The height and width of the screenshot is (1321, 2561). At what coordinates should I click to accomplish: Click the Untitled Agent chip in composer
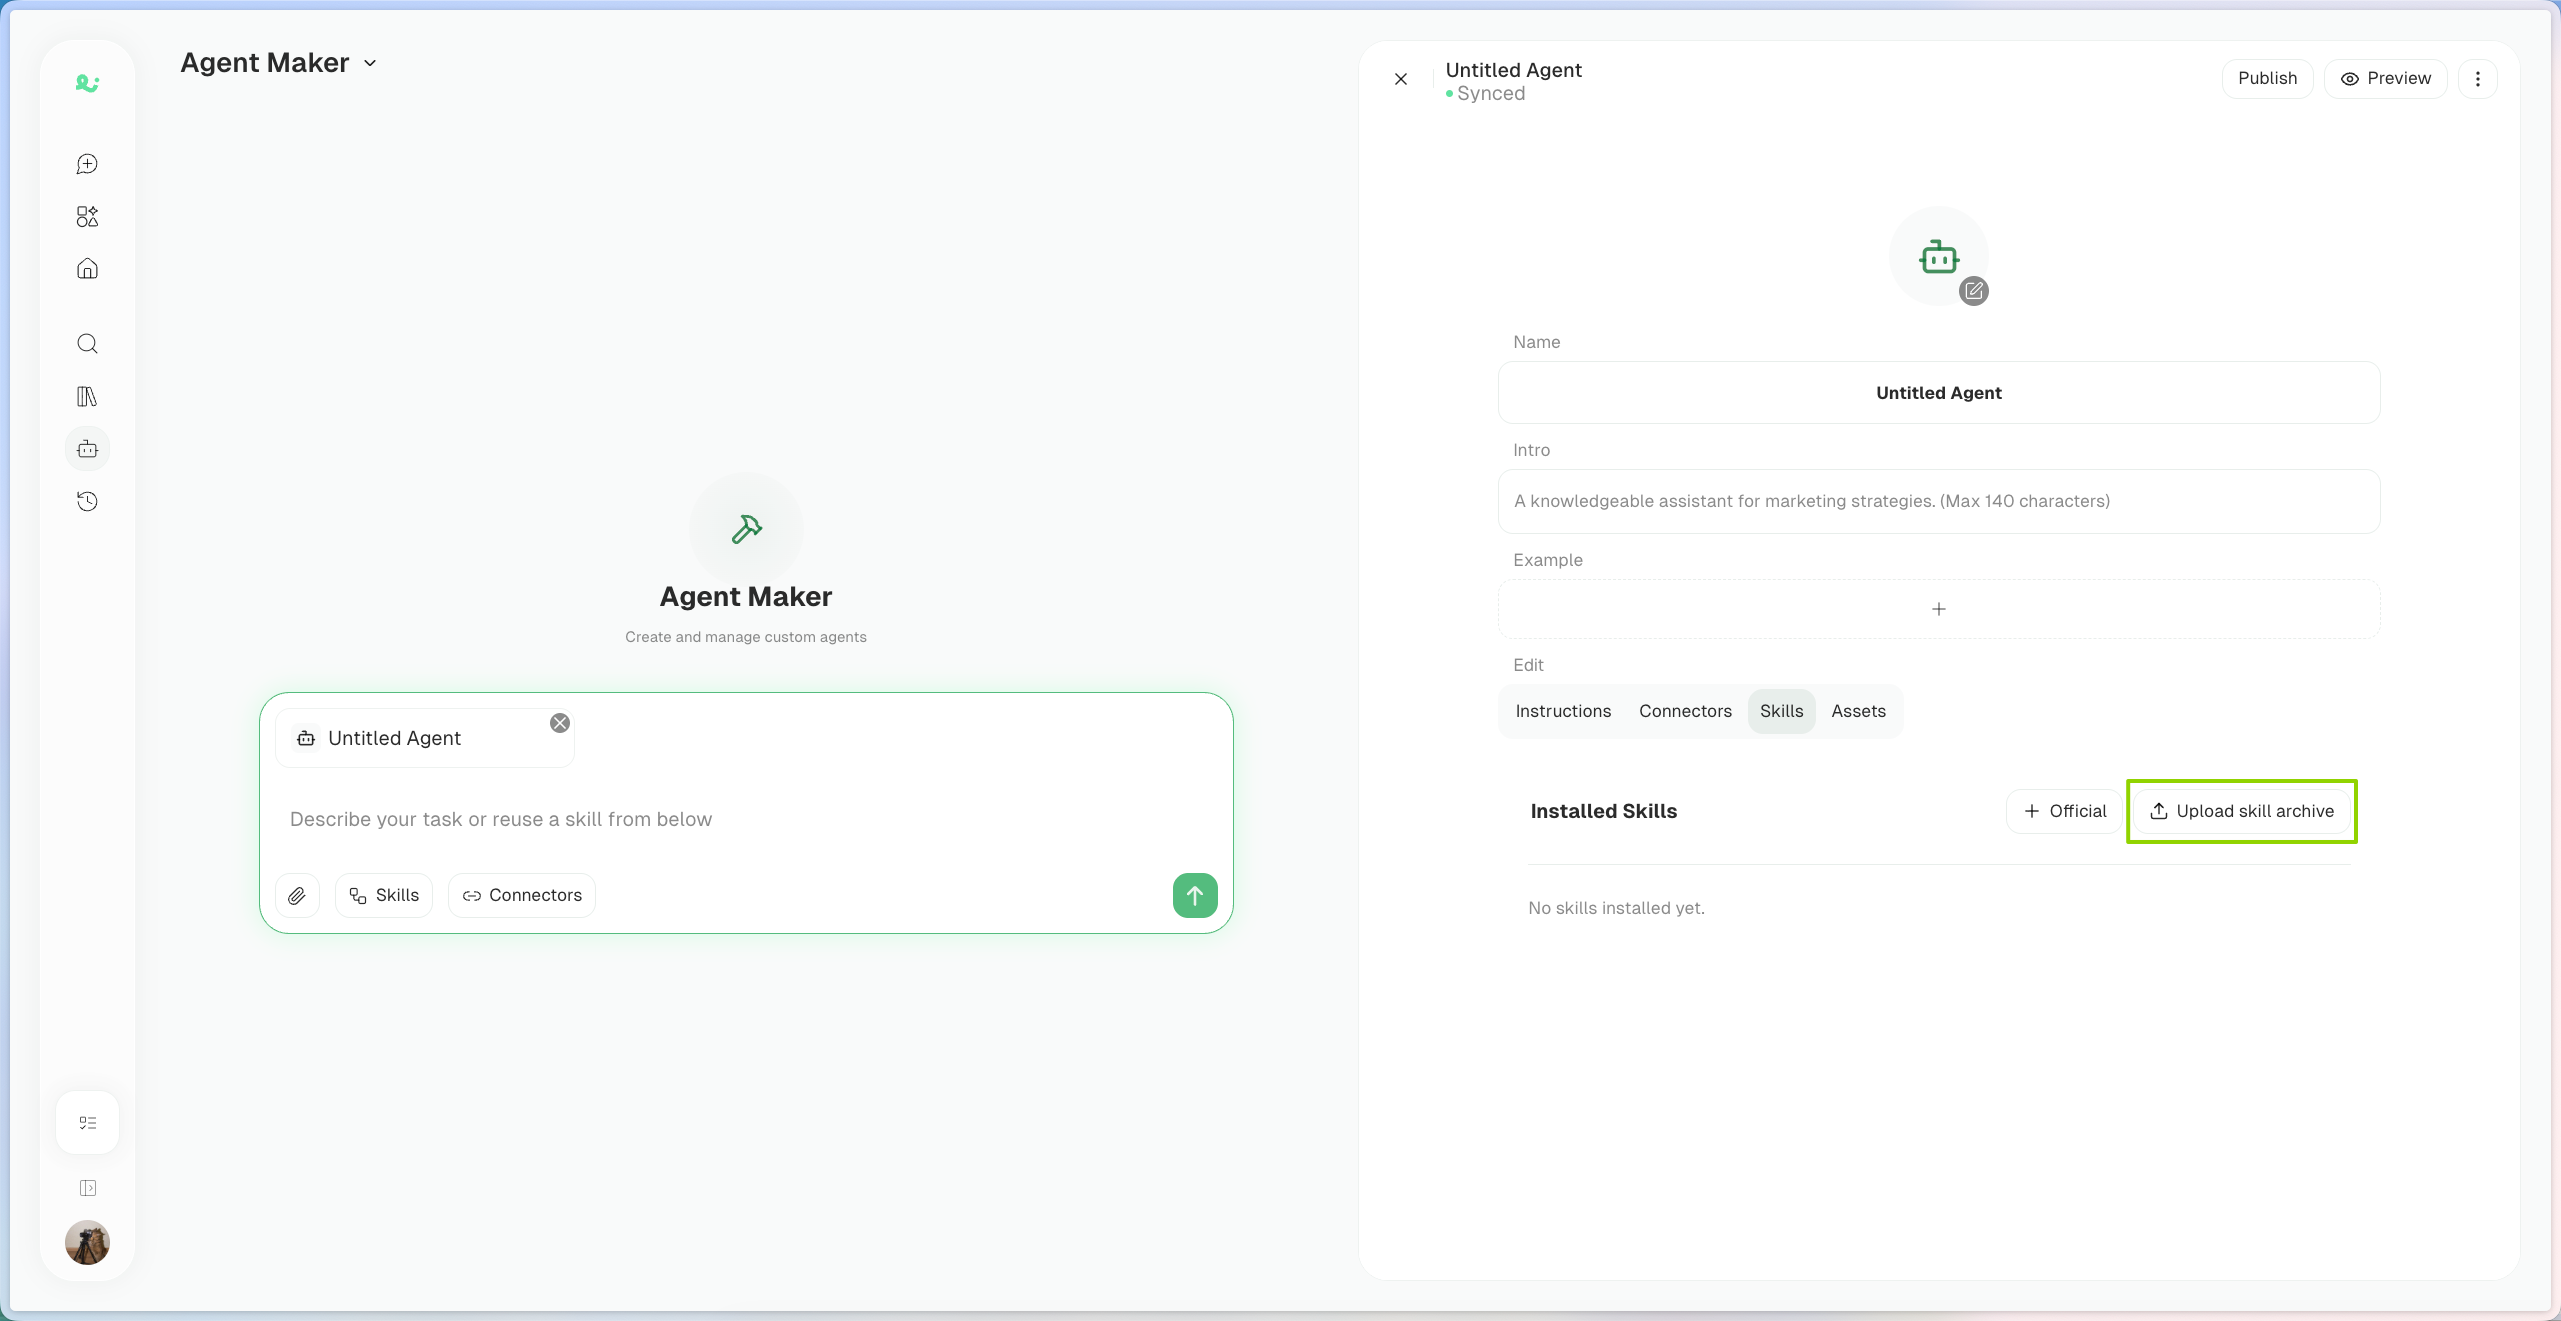tap(424, 738)
